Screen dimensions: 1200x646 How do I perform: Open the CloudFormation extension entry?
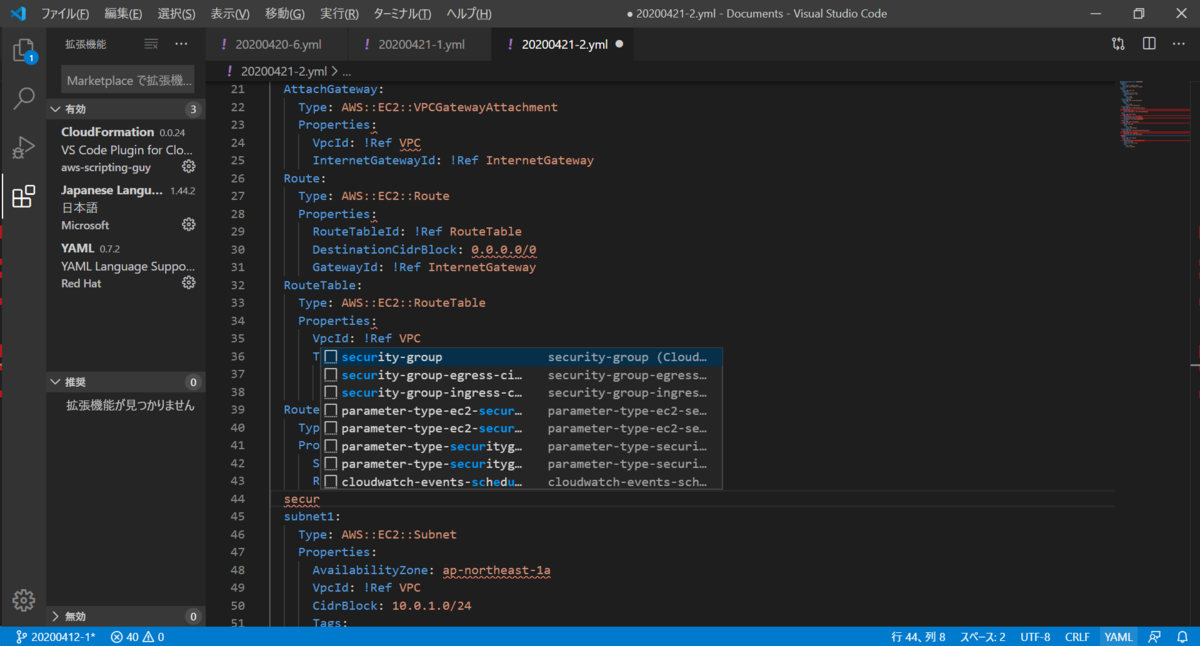(125, 149)
